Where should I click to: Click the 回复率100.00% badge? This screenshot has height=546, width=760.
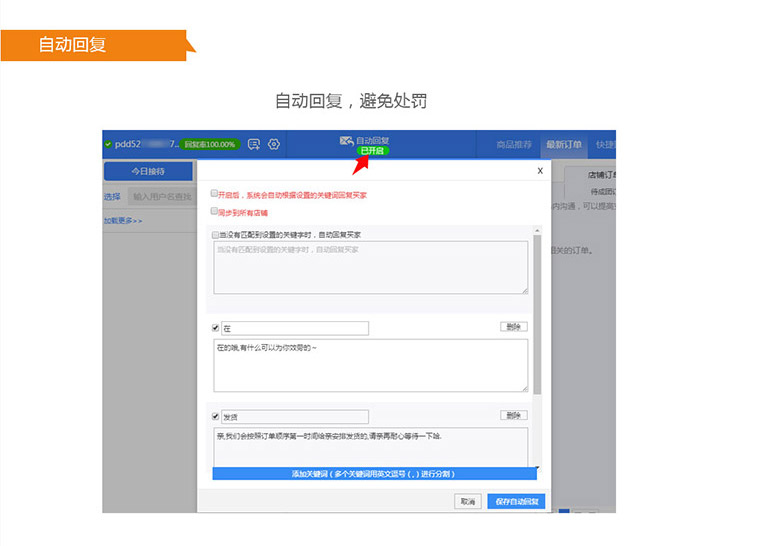210,144
